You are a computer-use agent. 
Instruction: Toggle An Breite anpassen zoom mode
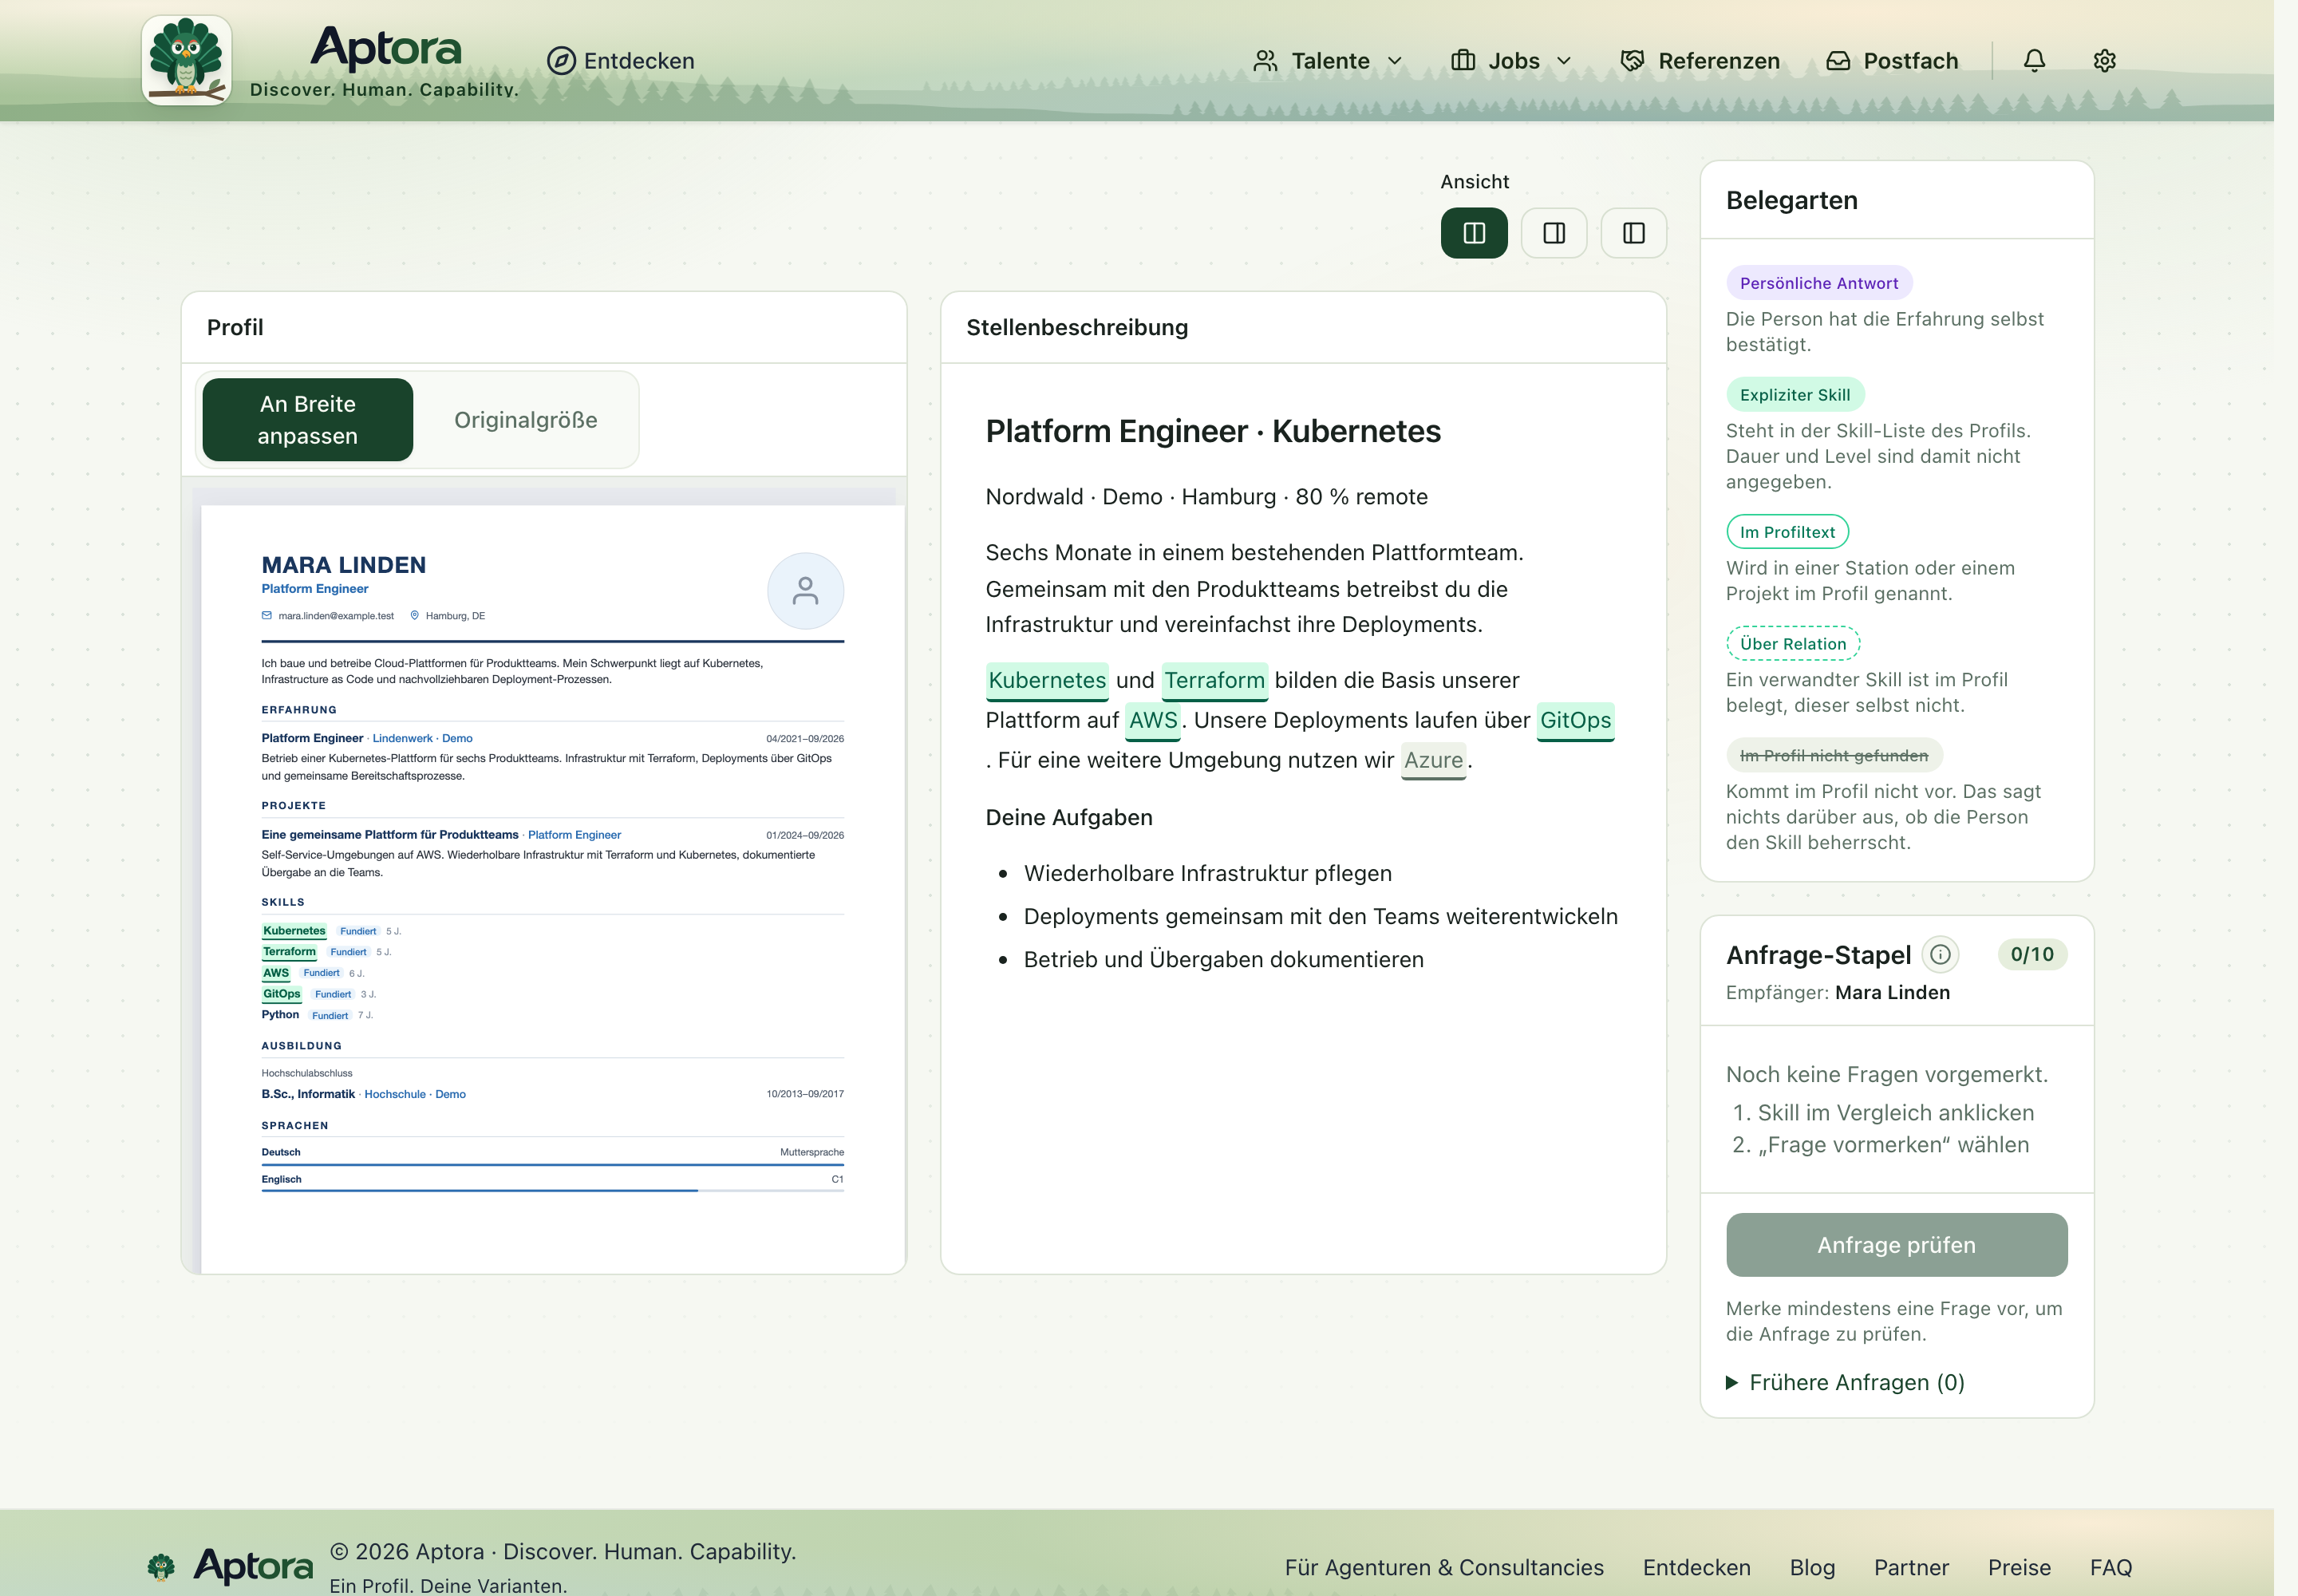coord(308,420)
